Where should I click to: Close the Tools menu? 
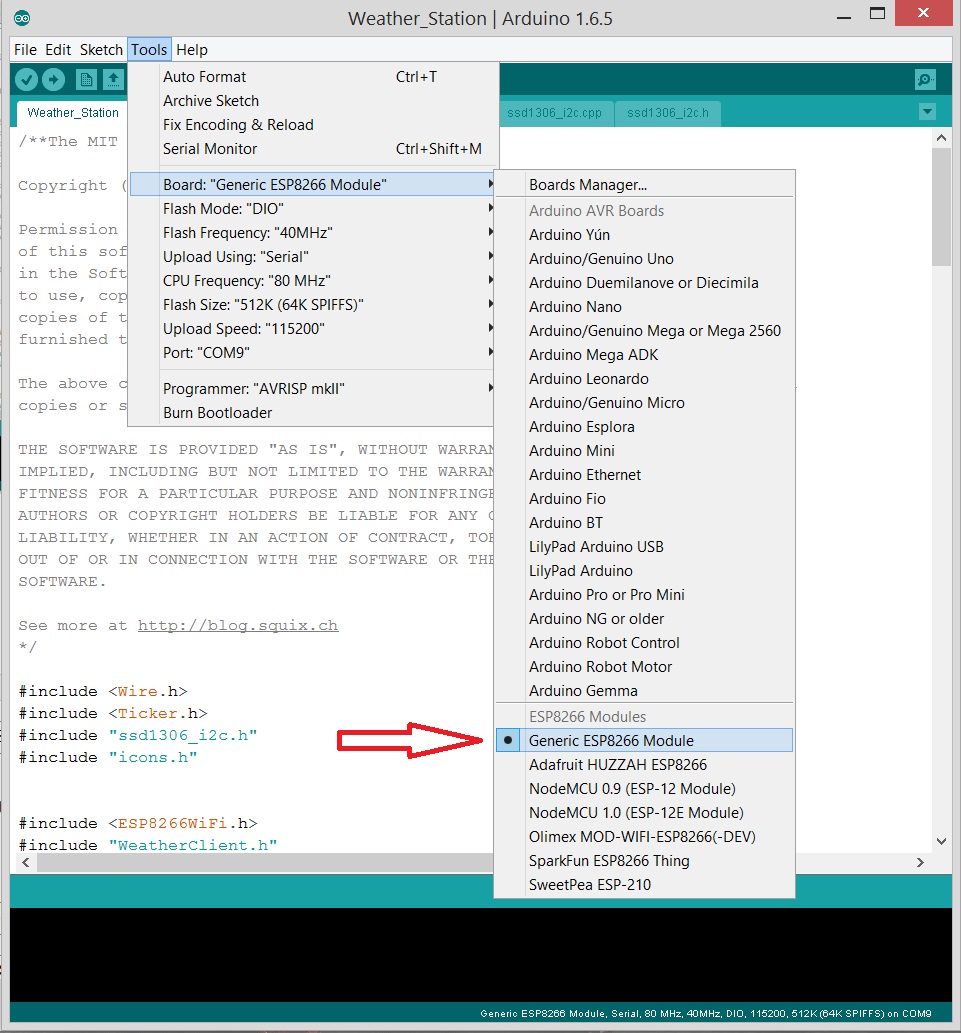pos(149,49)
